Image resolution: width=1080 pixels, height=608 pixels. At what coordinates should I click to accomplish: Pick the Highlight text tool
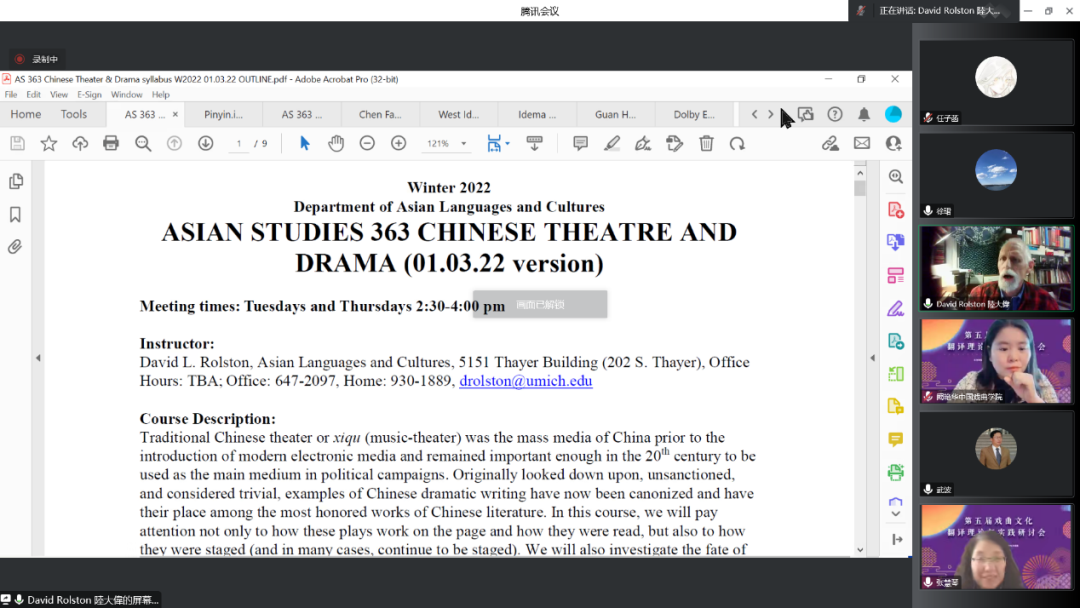tap(612, 143)
